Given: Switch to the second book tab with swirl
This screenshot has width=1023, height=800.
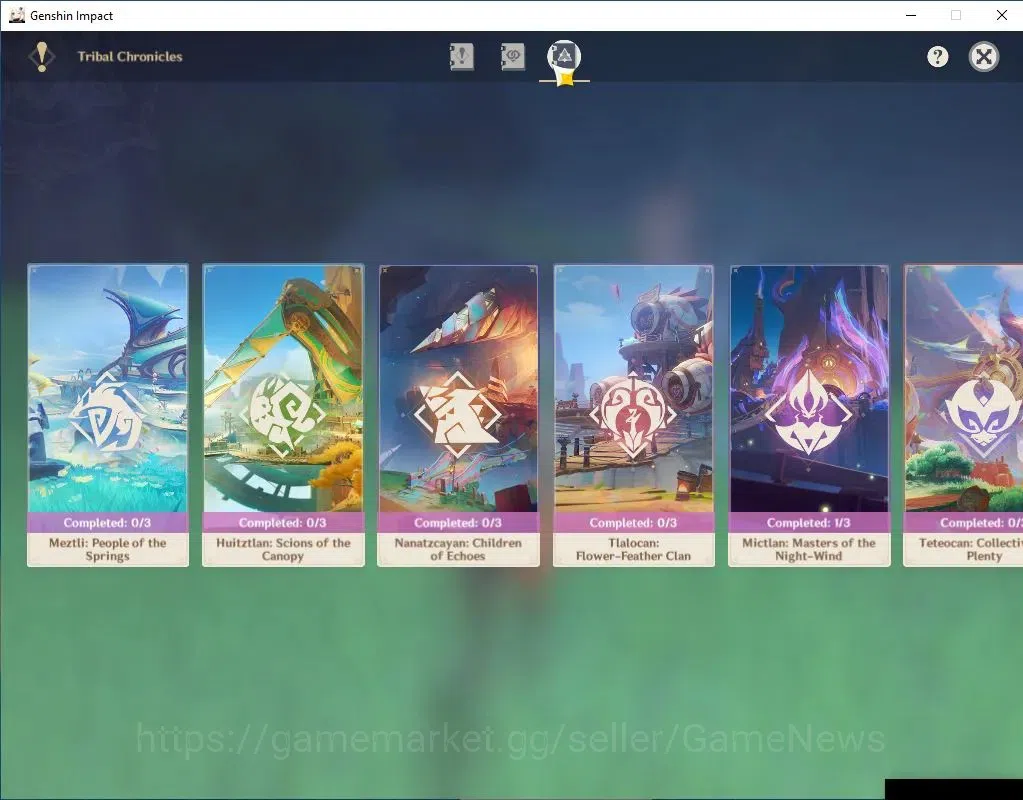Looking at the screenshot, I should (512, 57).
